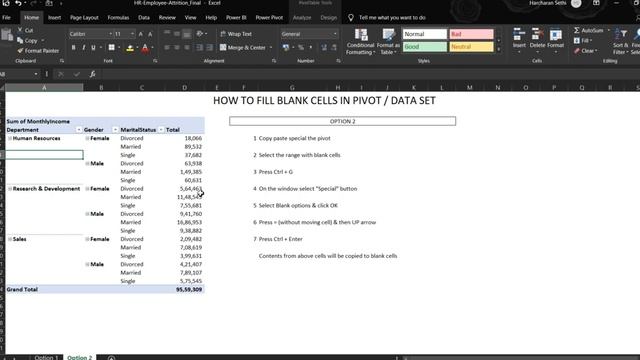Collapse the Human Resources group

[x=9, y=138]
